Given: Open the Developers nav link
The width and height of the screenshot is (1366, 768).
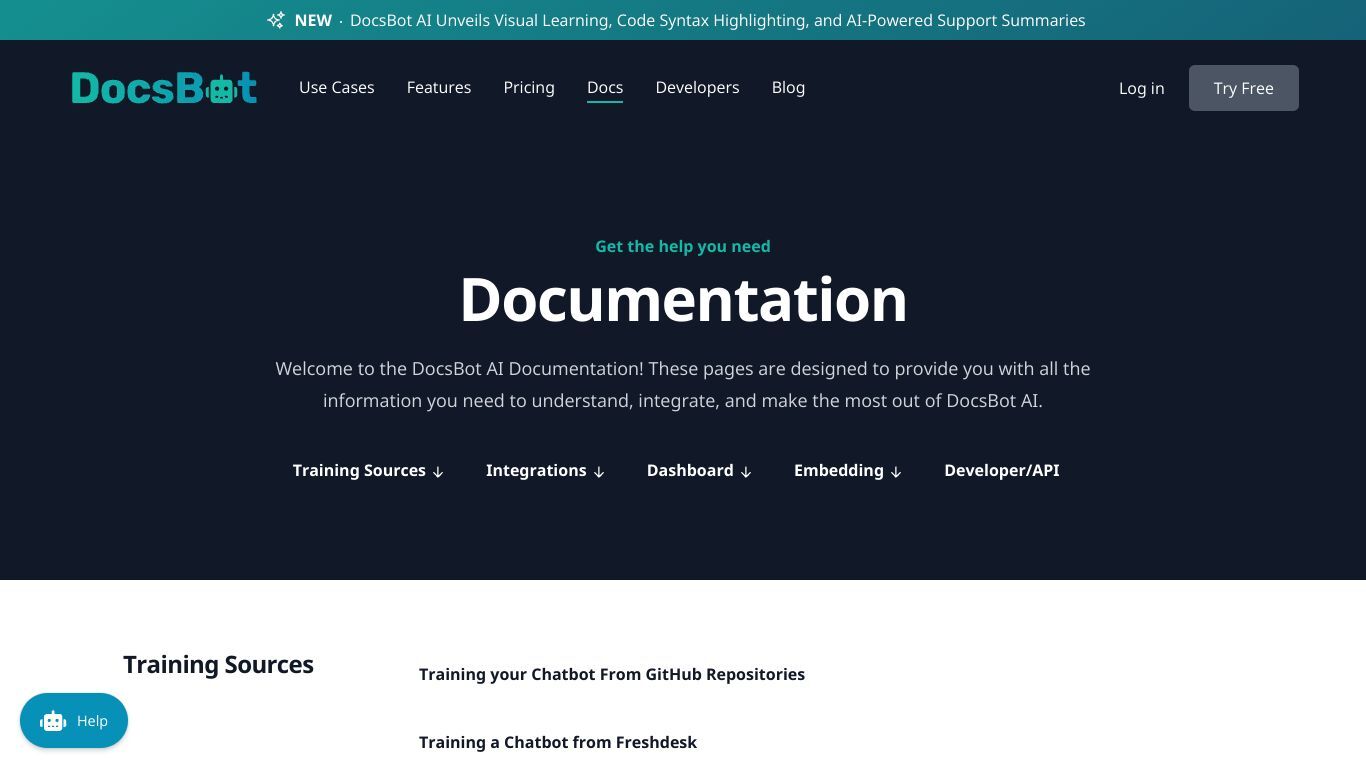Looking at the screenshot, I should pos(697,87).
